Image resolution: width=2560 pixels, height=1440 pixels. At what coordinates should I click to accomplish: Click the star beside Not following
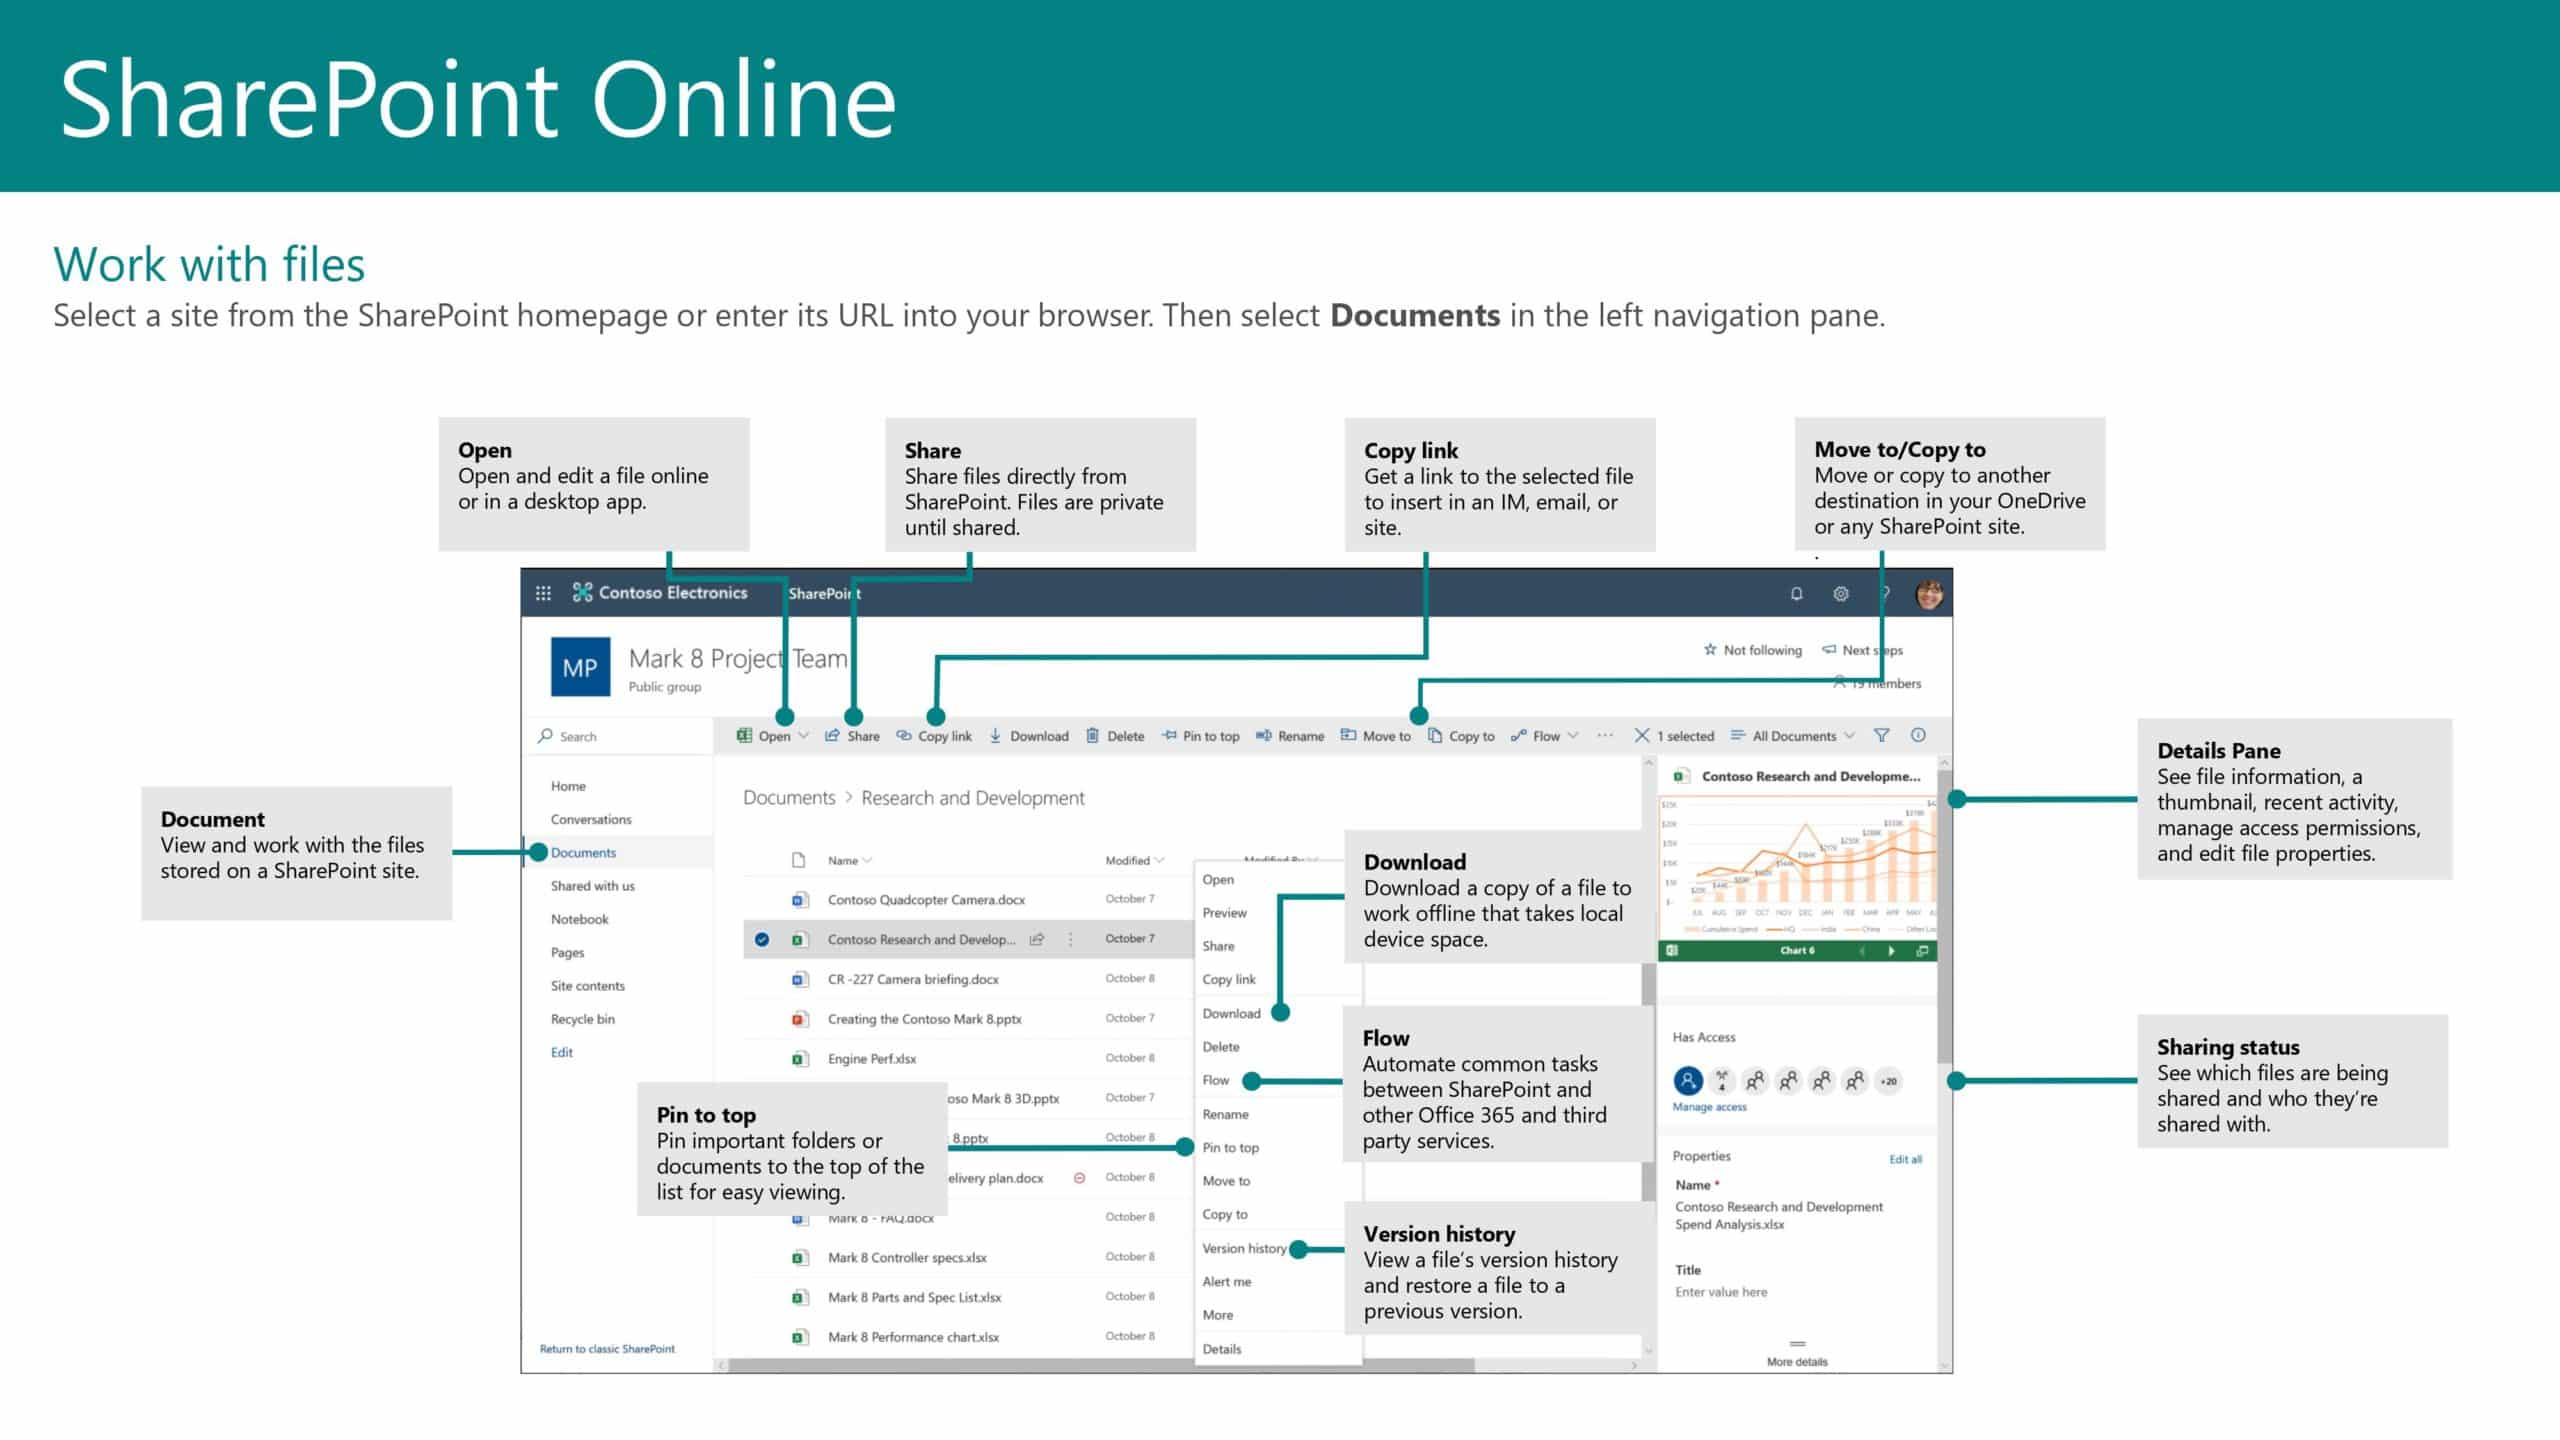pyautogui.click(x=1710, y=649)
